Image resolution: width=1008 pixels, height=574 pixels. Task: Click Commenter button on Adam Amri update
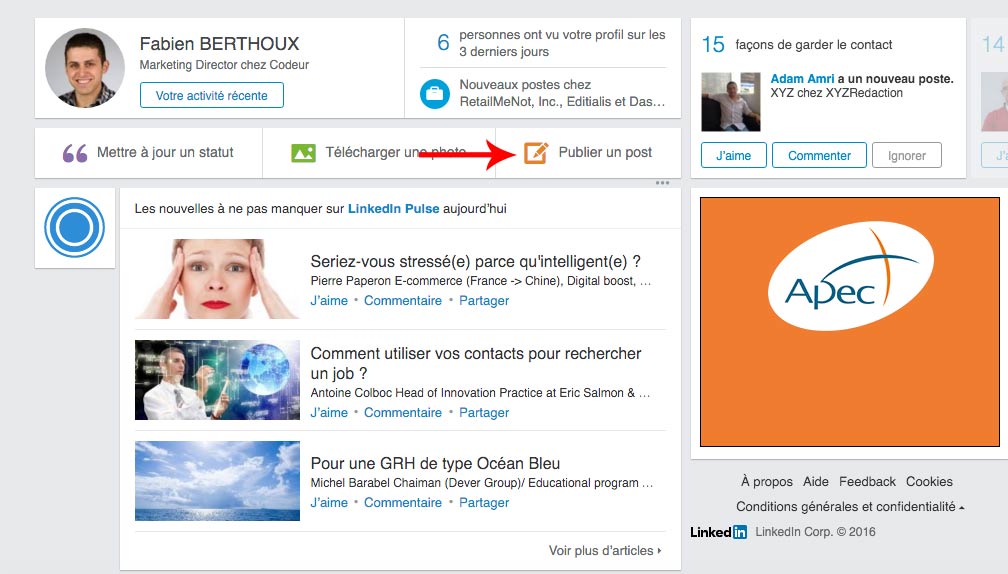(819, 156)
